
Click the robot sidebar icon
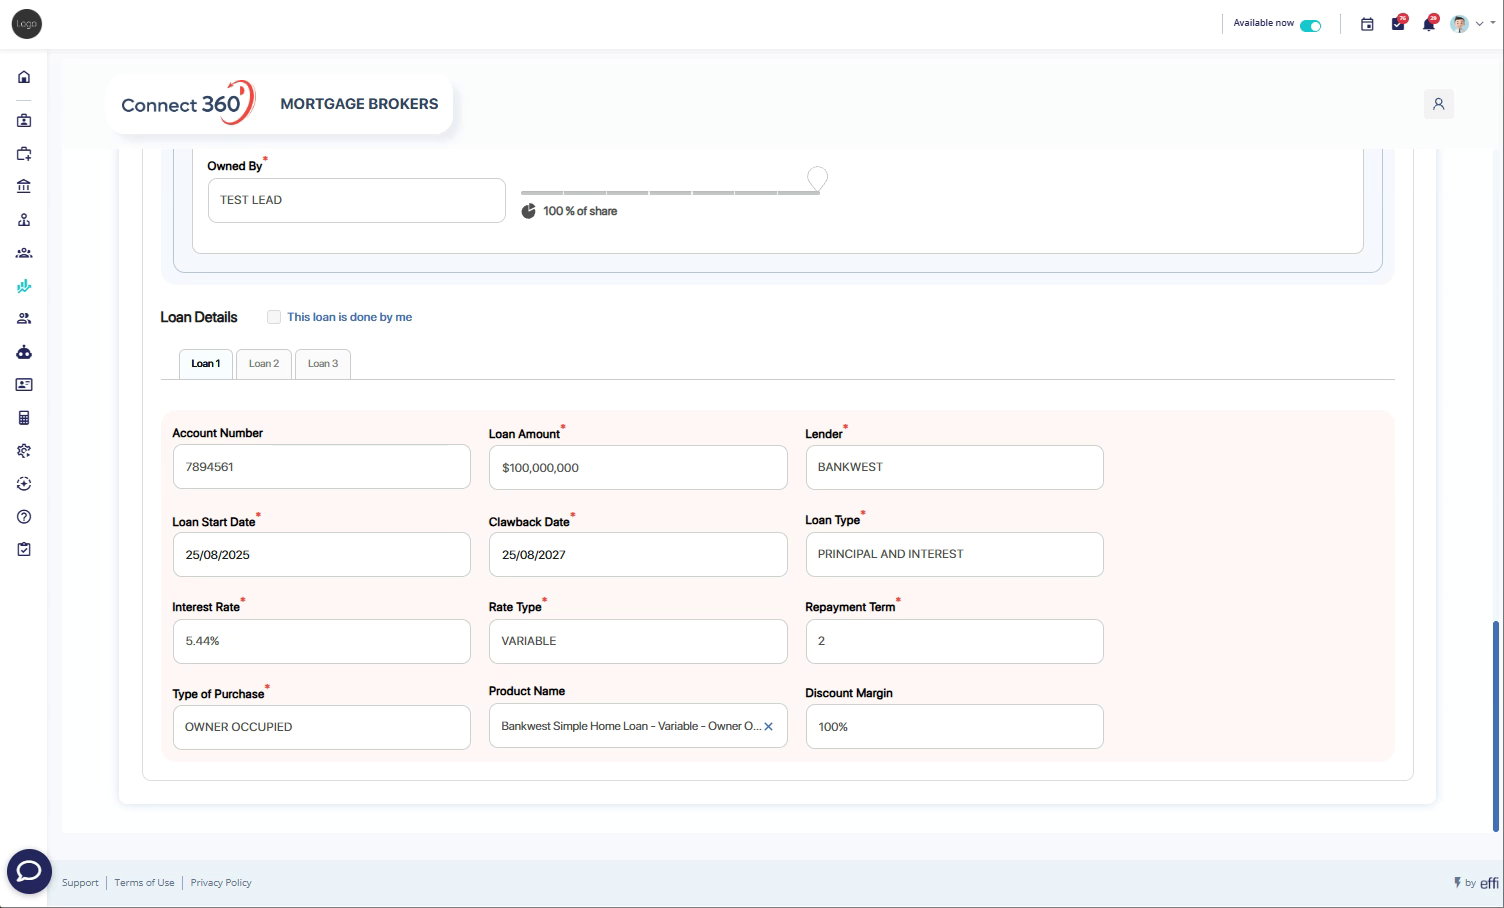pos(24,352)
